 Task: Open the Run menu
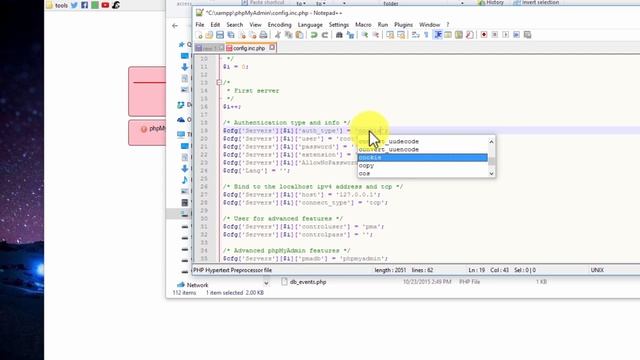(383, 25)
